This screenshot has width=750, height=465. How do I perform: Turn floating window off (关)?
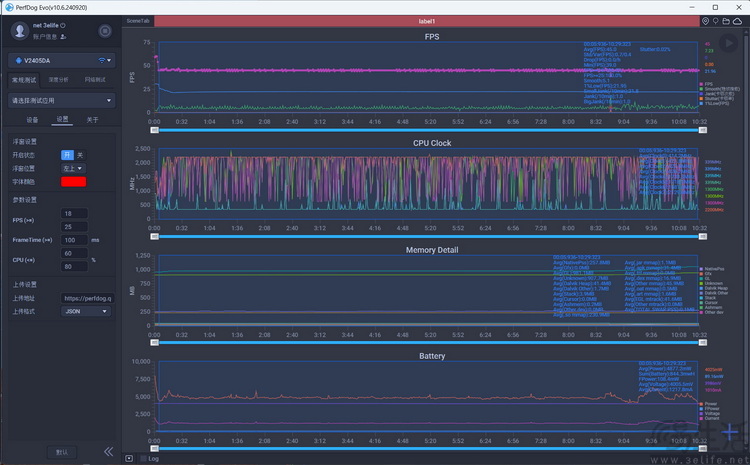point(80,155)
